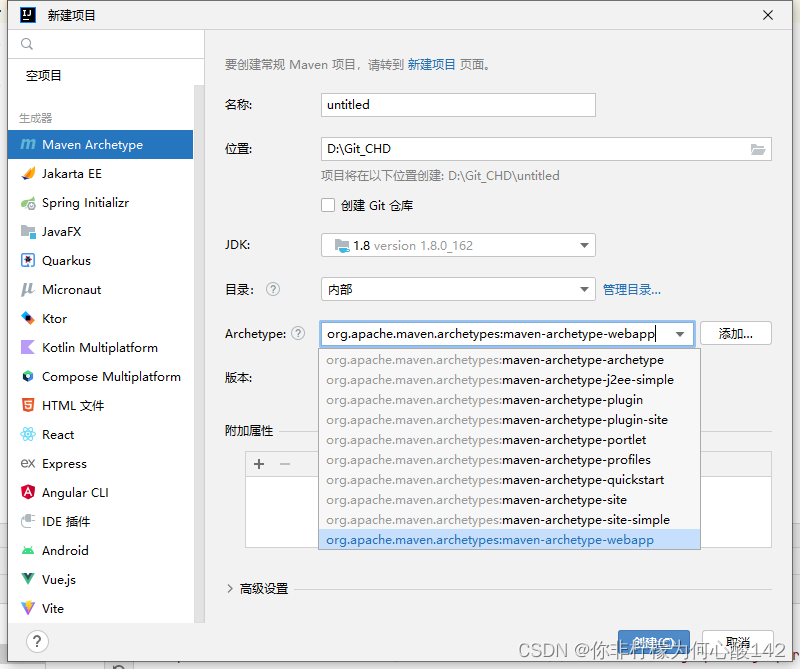Click the Angular CLI icon

click(28, 492)
